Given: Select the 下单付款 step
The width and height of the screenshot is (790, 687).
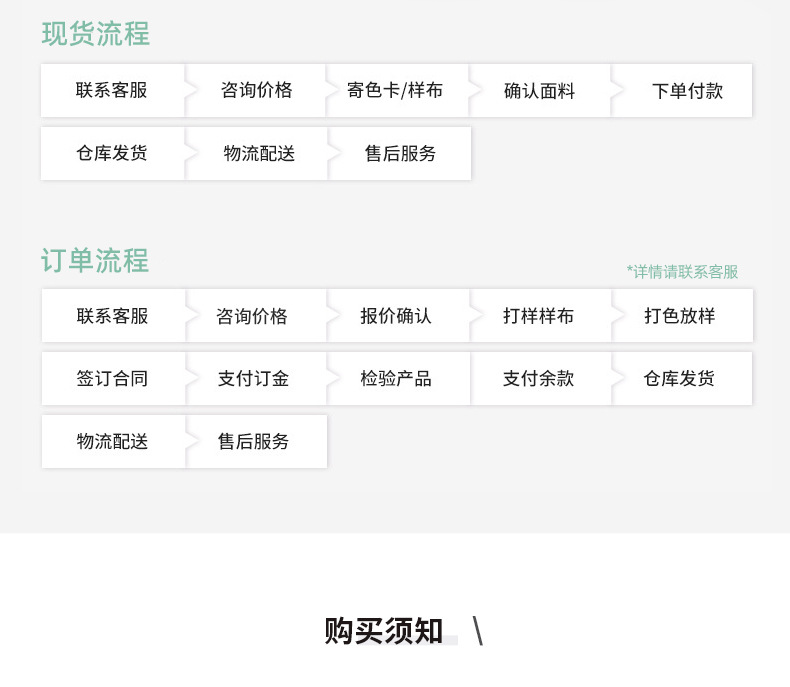Looking at the screenshot, I should point(682,91).
